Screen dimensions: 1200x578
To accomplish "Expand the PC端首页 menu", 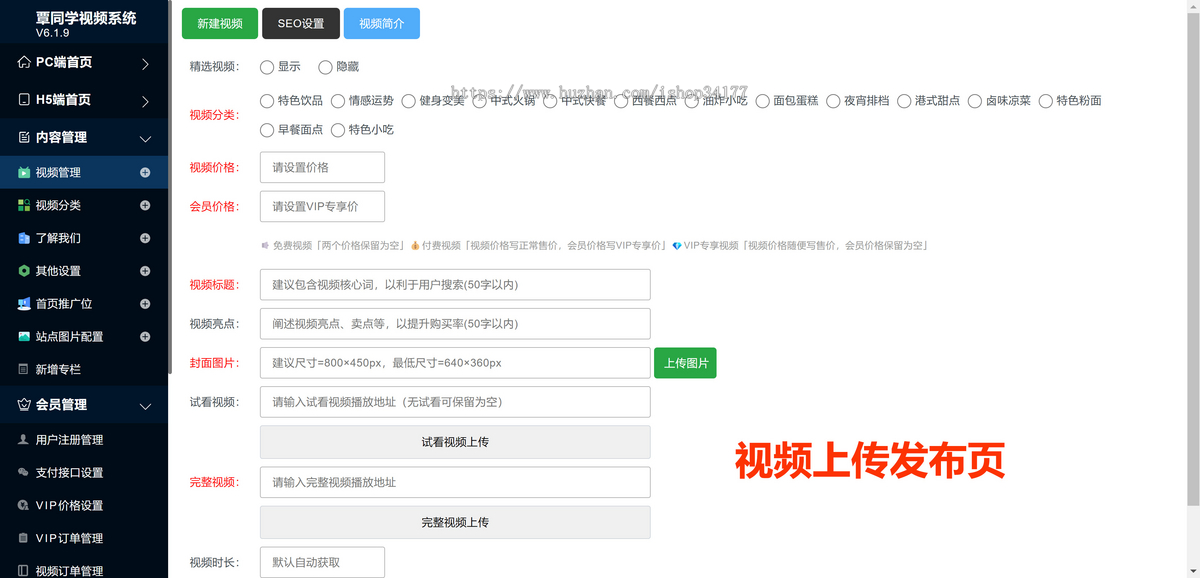I will (x=84, y=63).
